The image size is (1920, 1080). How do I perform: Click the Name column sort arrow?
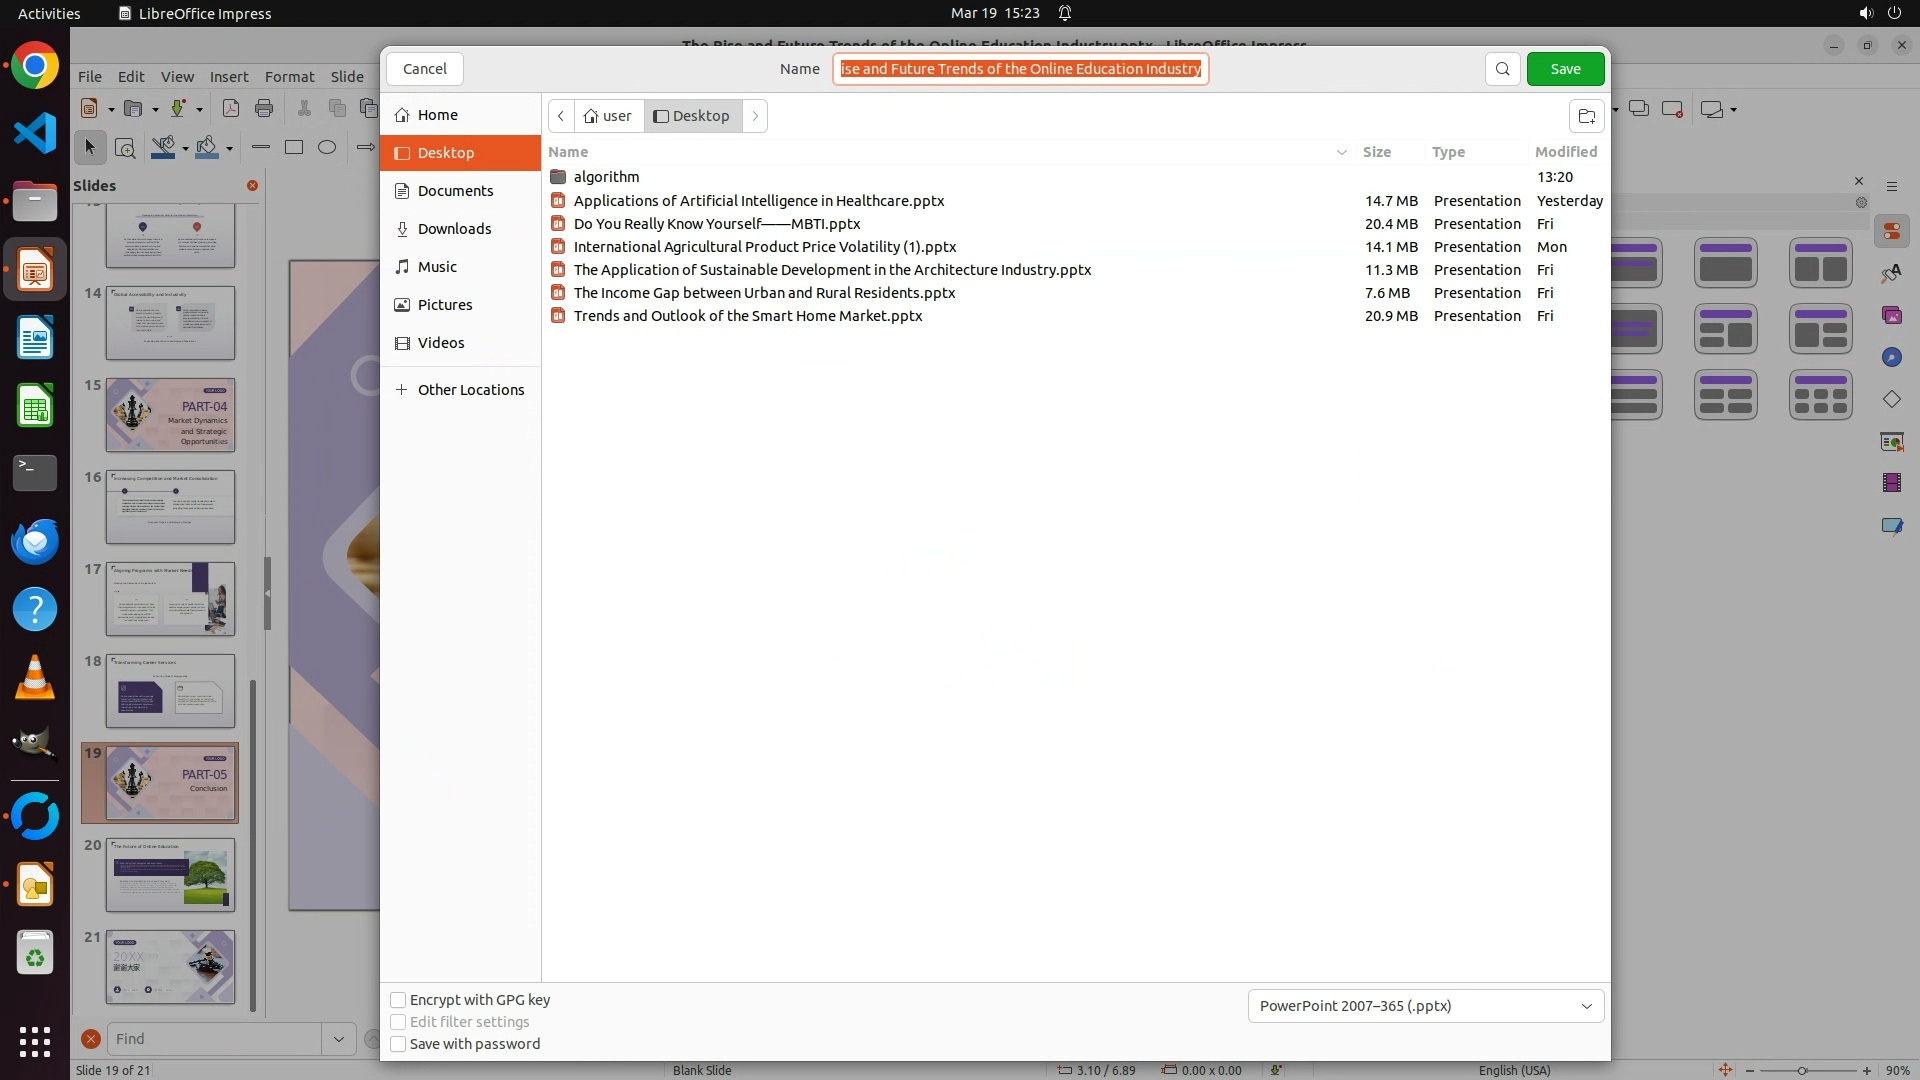pyautogui.click(x=1341, y=152)
